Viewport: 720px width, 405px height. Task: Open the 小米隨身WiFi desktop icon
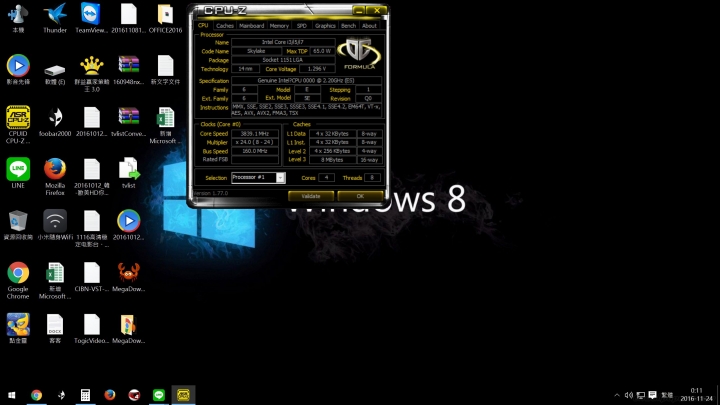pyautogui.click(x=55, y=225)
